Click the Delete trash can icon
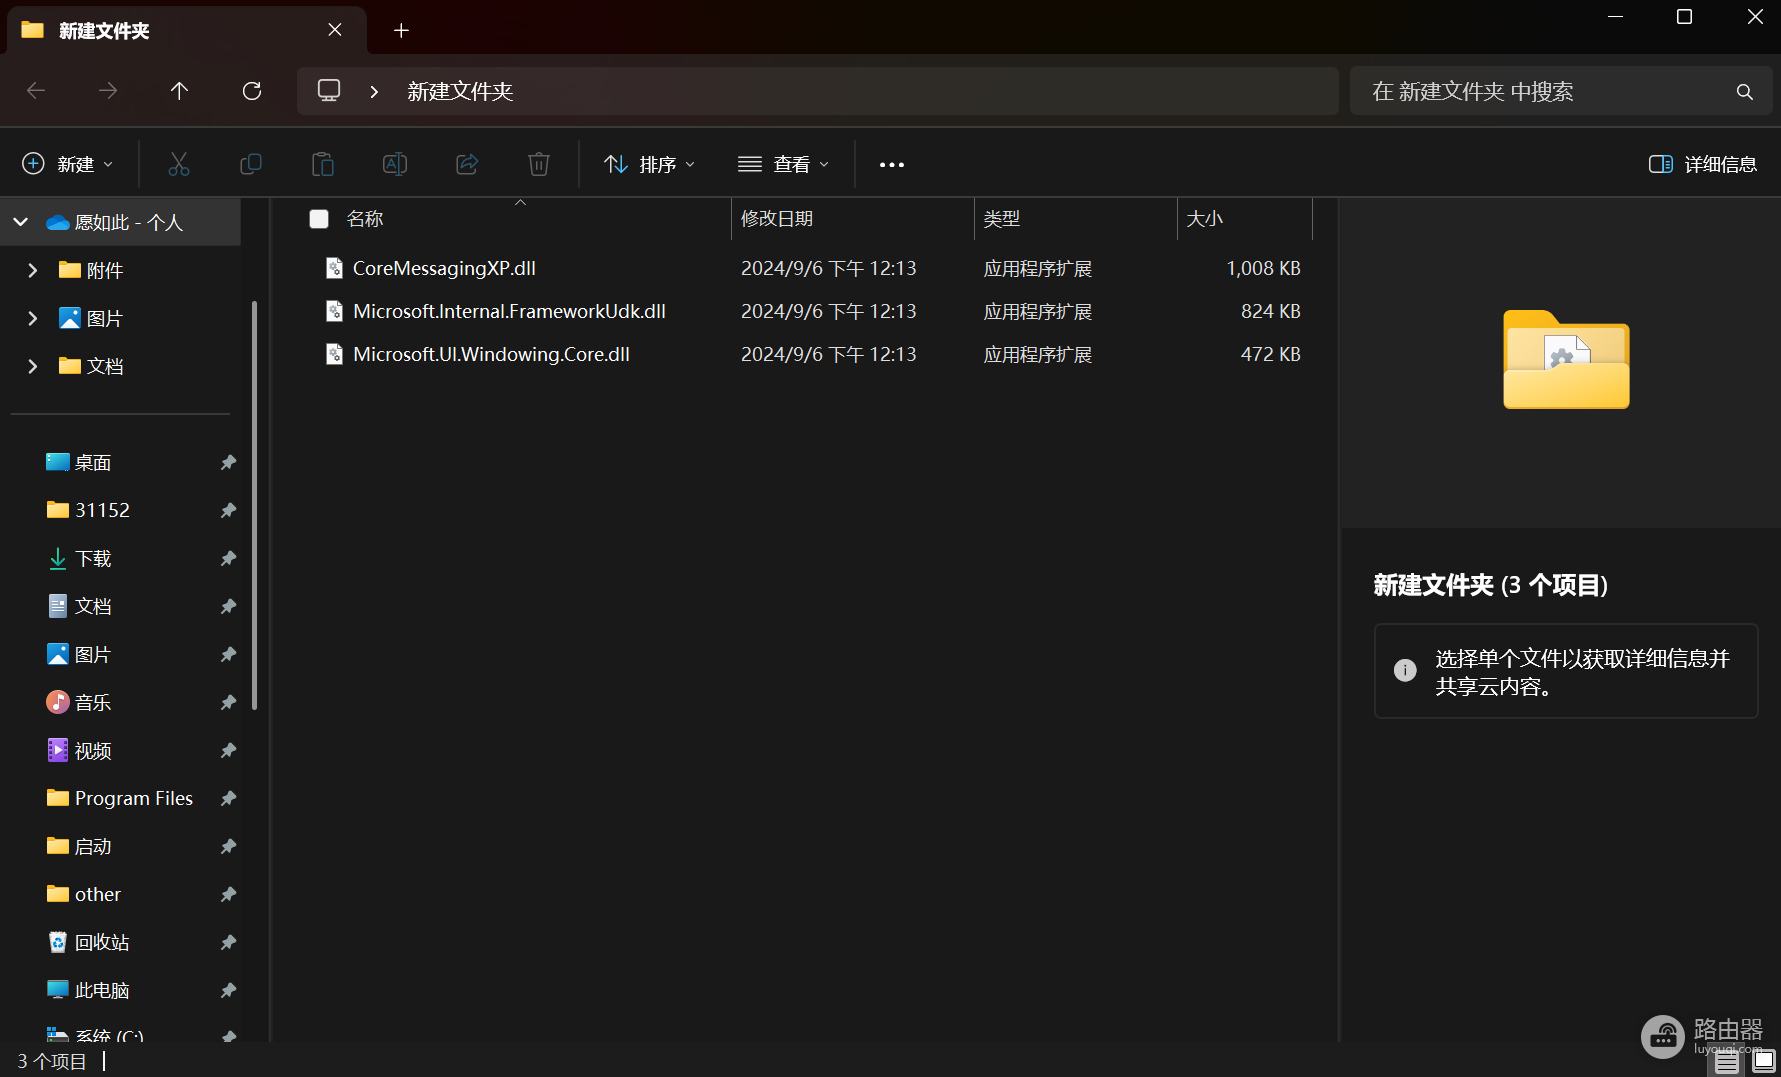Viewport: 1781px width, 1077px height. coord(539,164)
